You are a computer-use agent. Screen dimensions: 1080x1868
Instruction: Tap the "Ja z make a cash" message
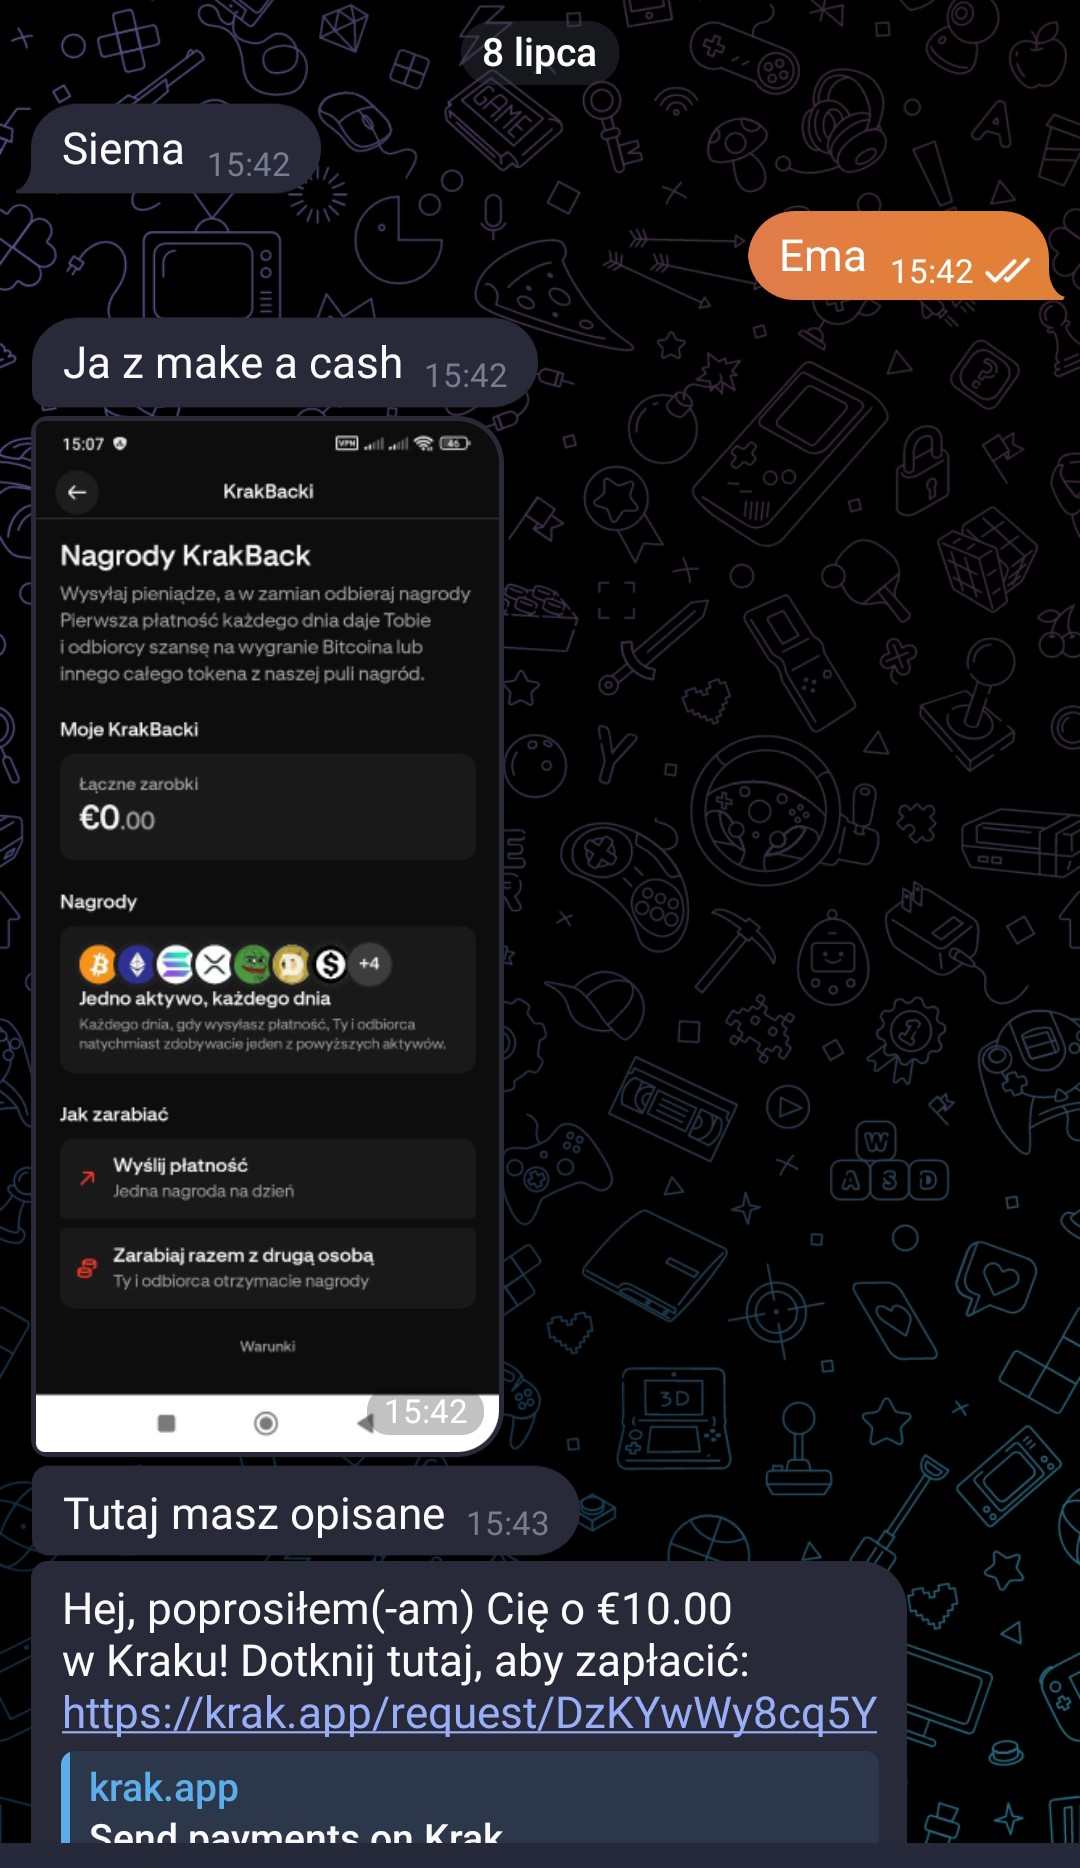coord(284,364)
